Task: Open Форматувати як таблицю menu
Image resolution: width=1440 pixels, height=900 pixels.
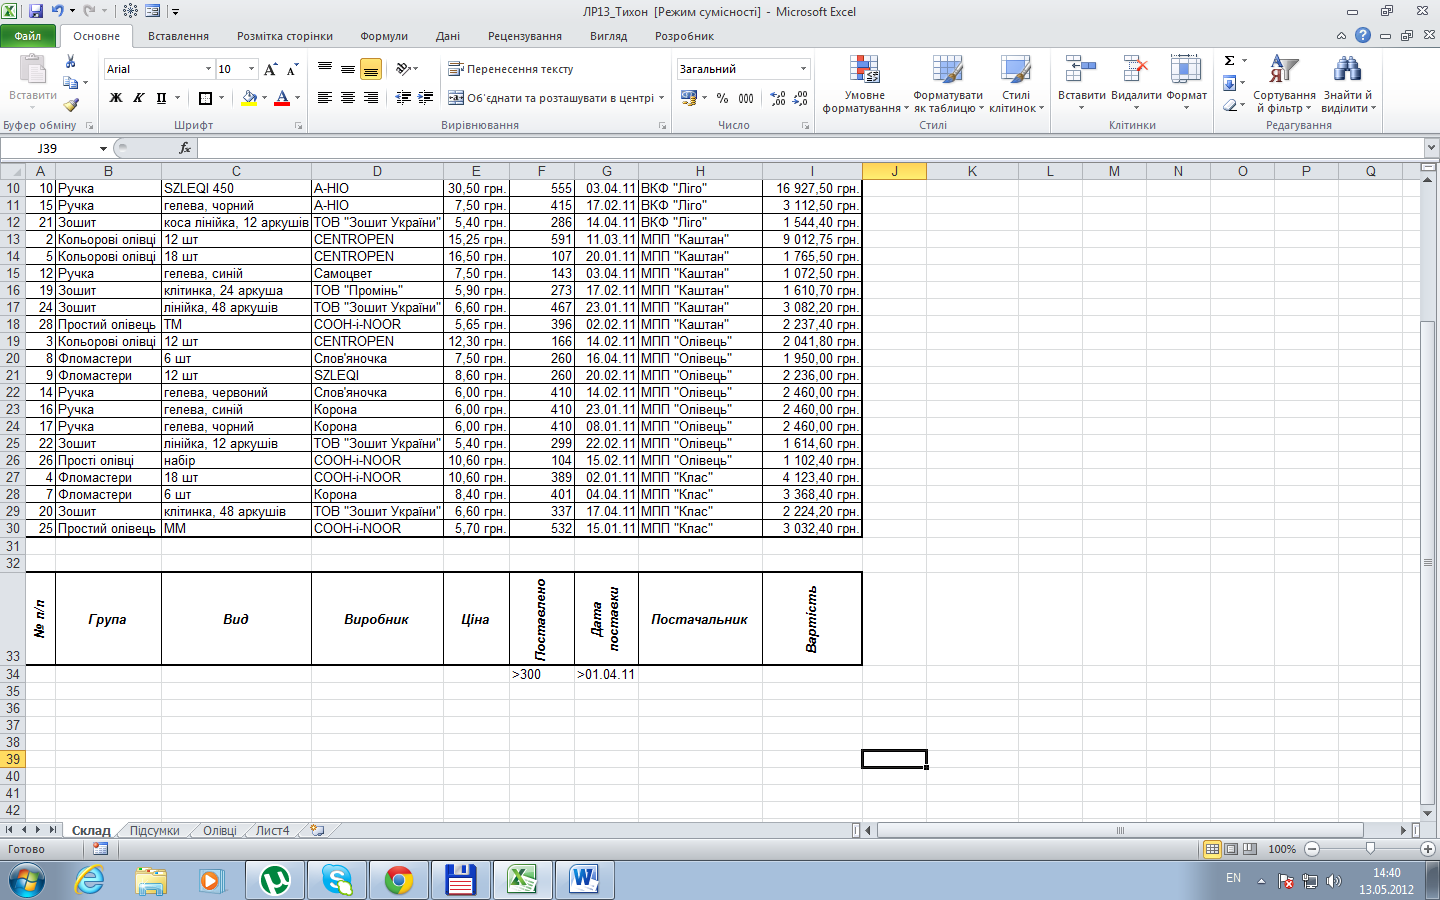Action: (x=948, y=84)
